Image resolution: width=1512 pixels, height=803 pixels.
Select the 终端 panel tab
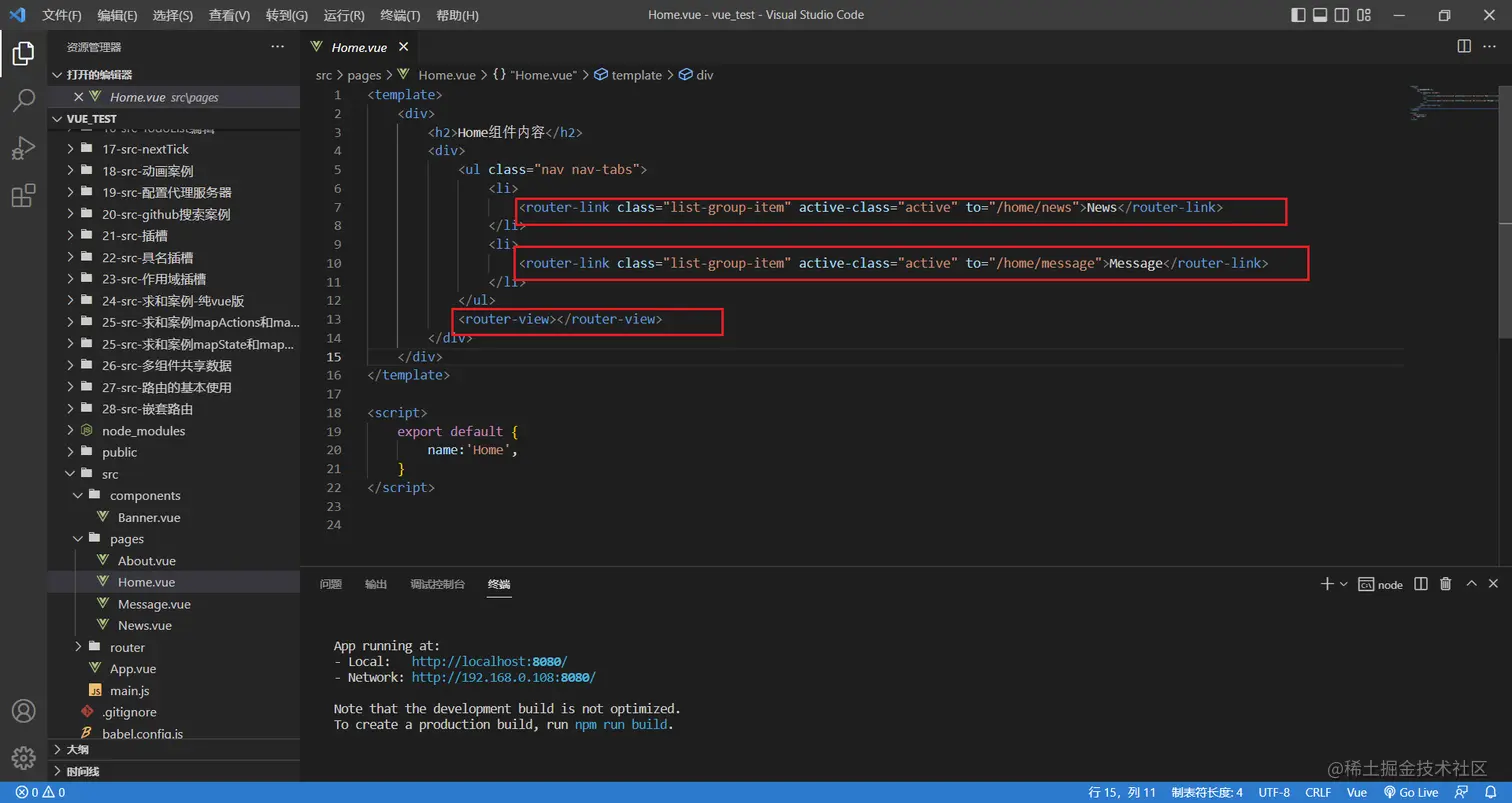click(x=499, y=584)
